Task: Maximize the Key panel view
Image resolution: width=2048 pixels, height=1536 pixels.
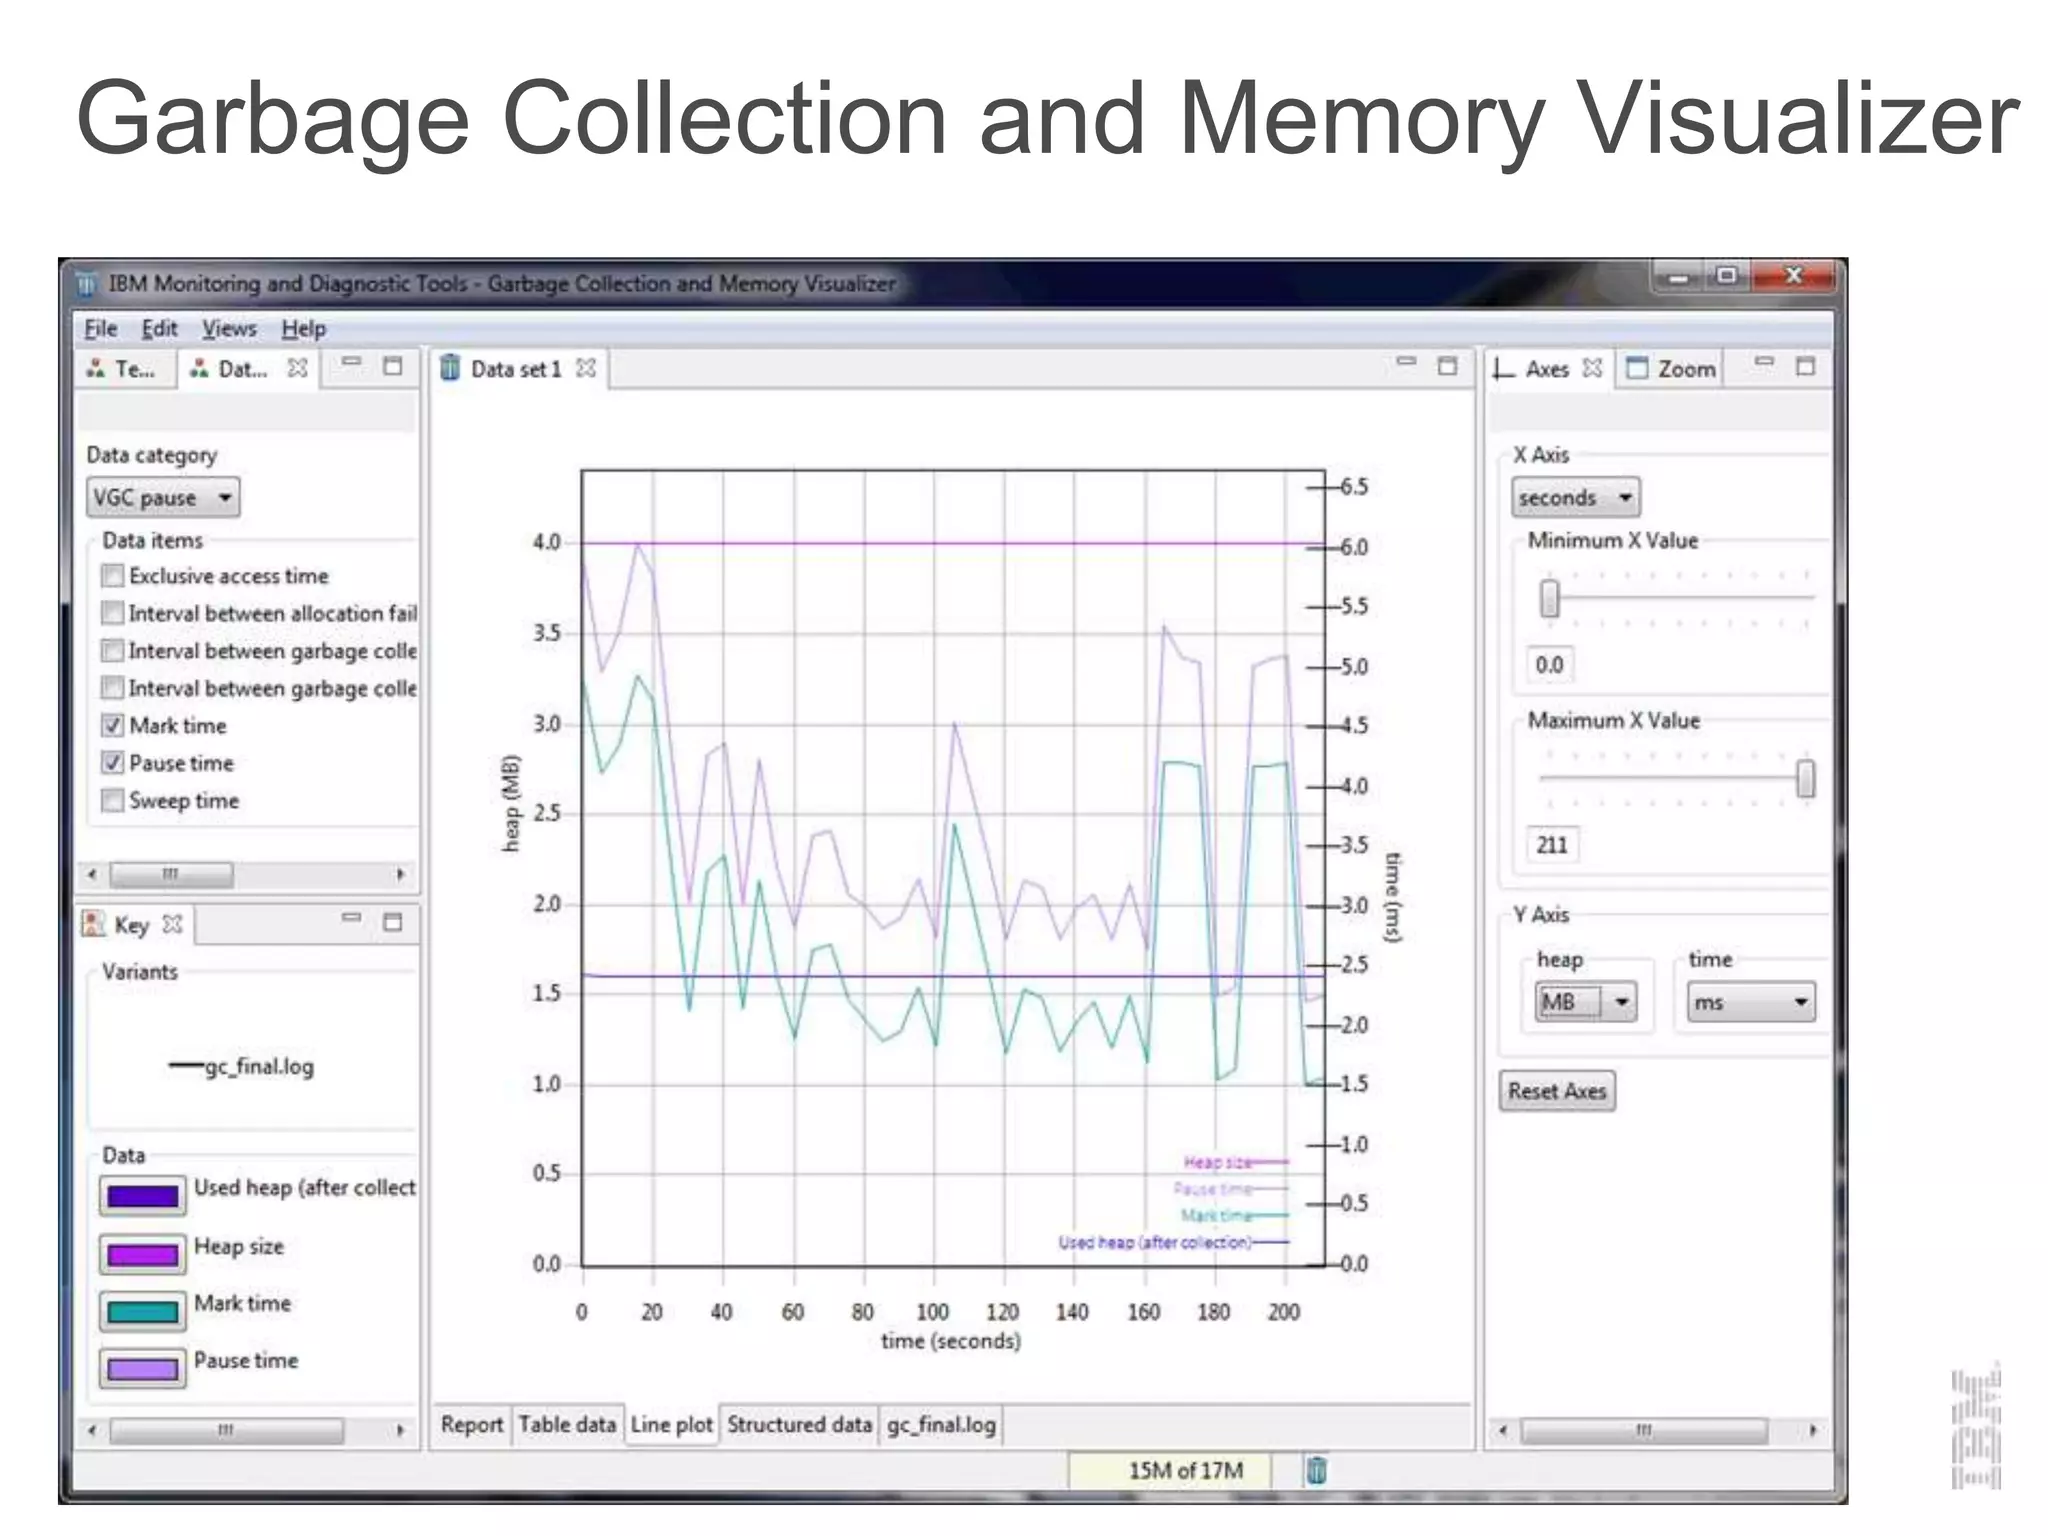Action: pos(393,922)
